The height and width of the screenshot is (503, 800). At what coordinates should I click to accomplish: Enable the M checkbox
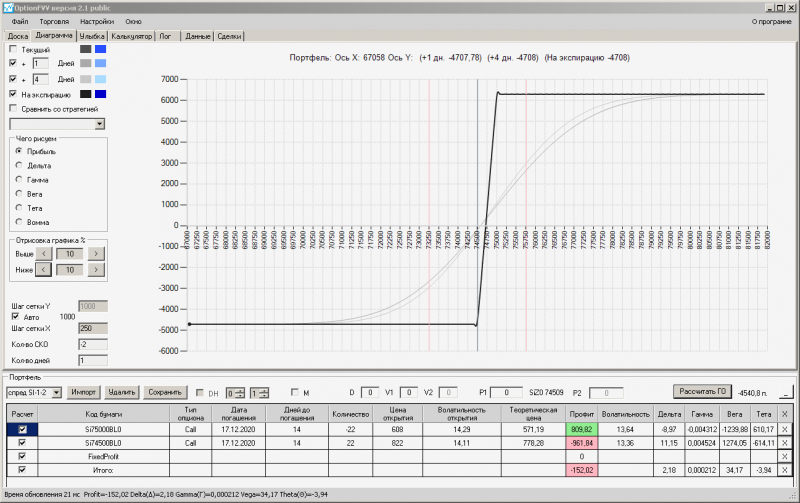point(294,392)
